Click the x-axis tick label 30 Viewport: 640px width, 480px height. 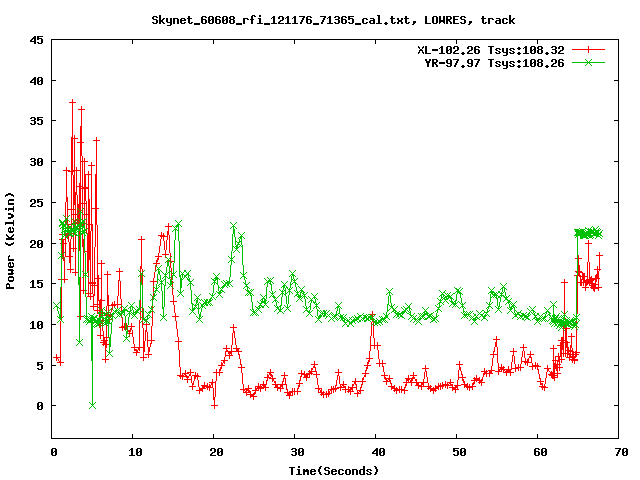tap(298, 452)
